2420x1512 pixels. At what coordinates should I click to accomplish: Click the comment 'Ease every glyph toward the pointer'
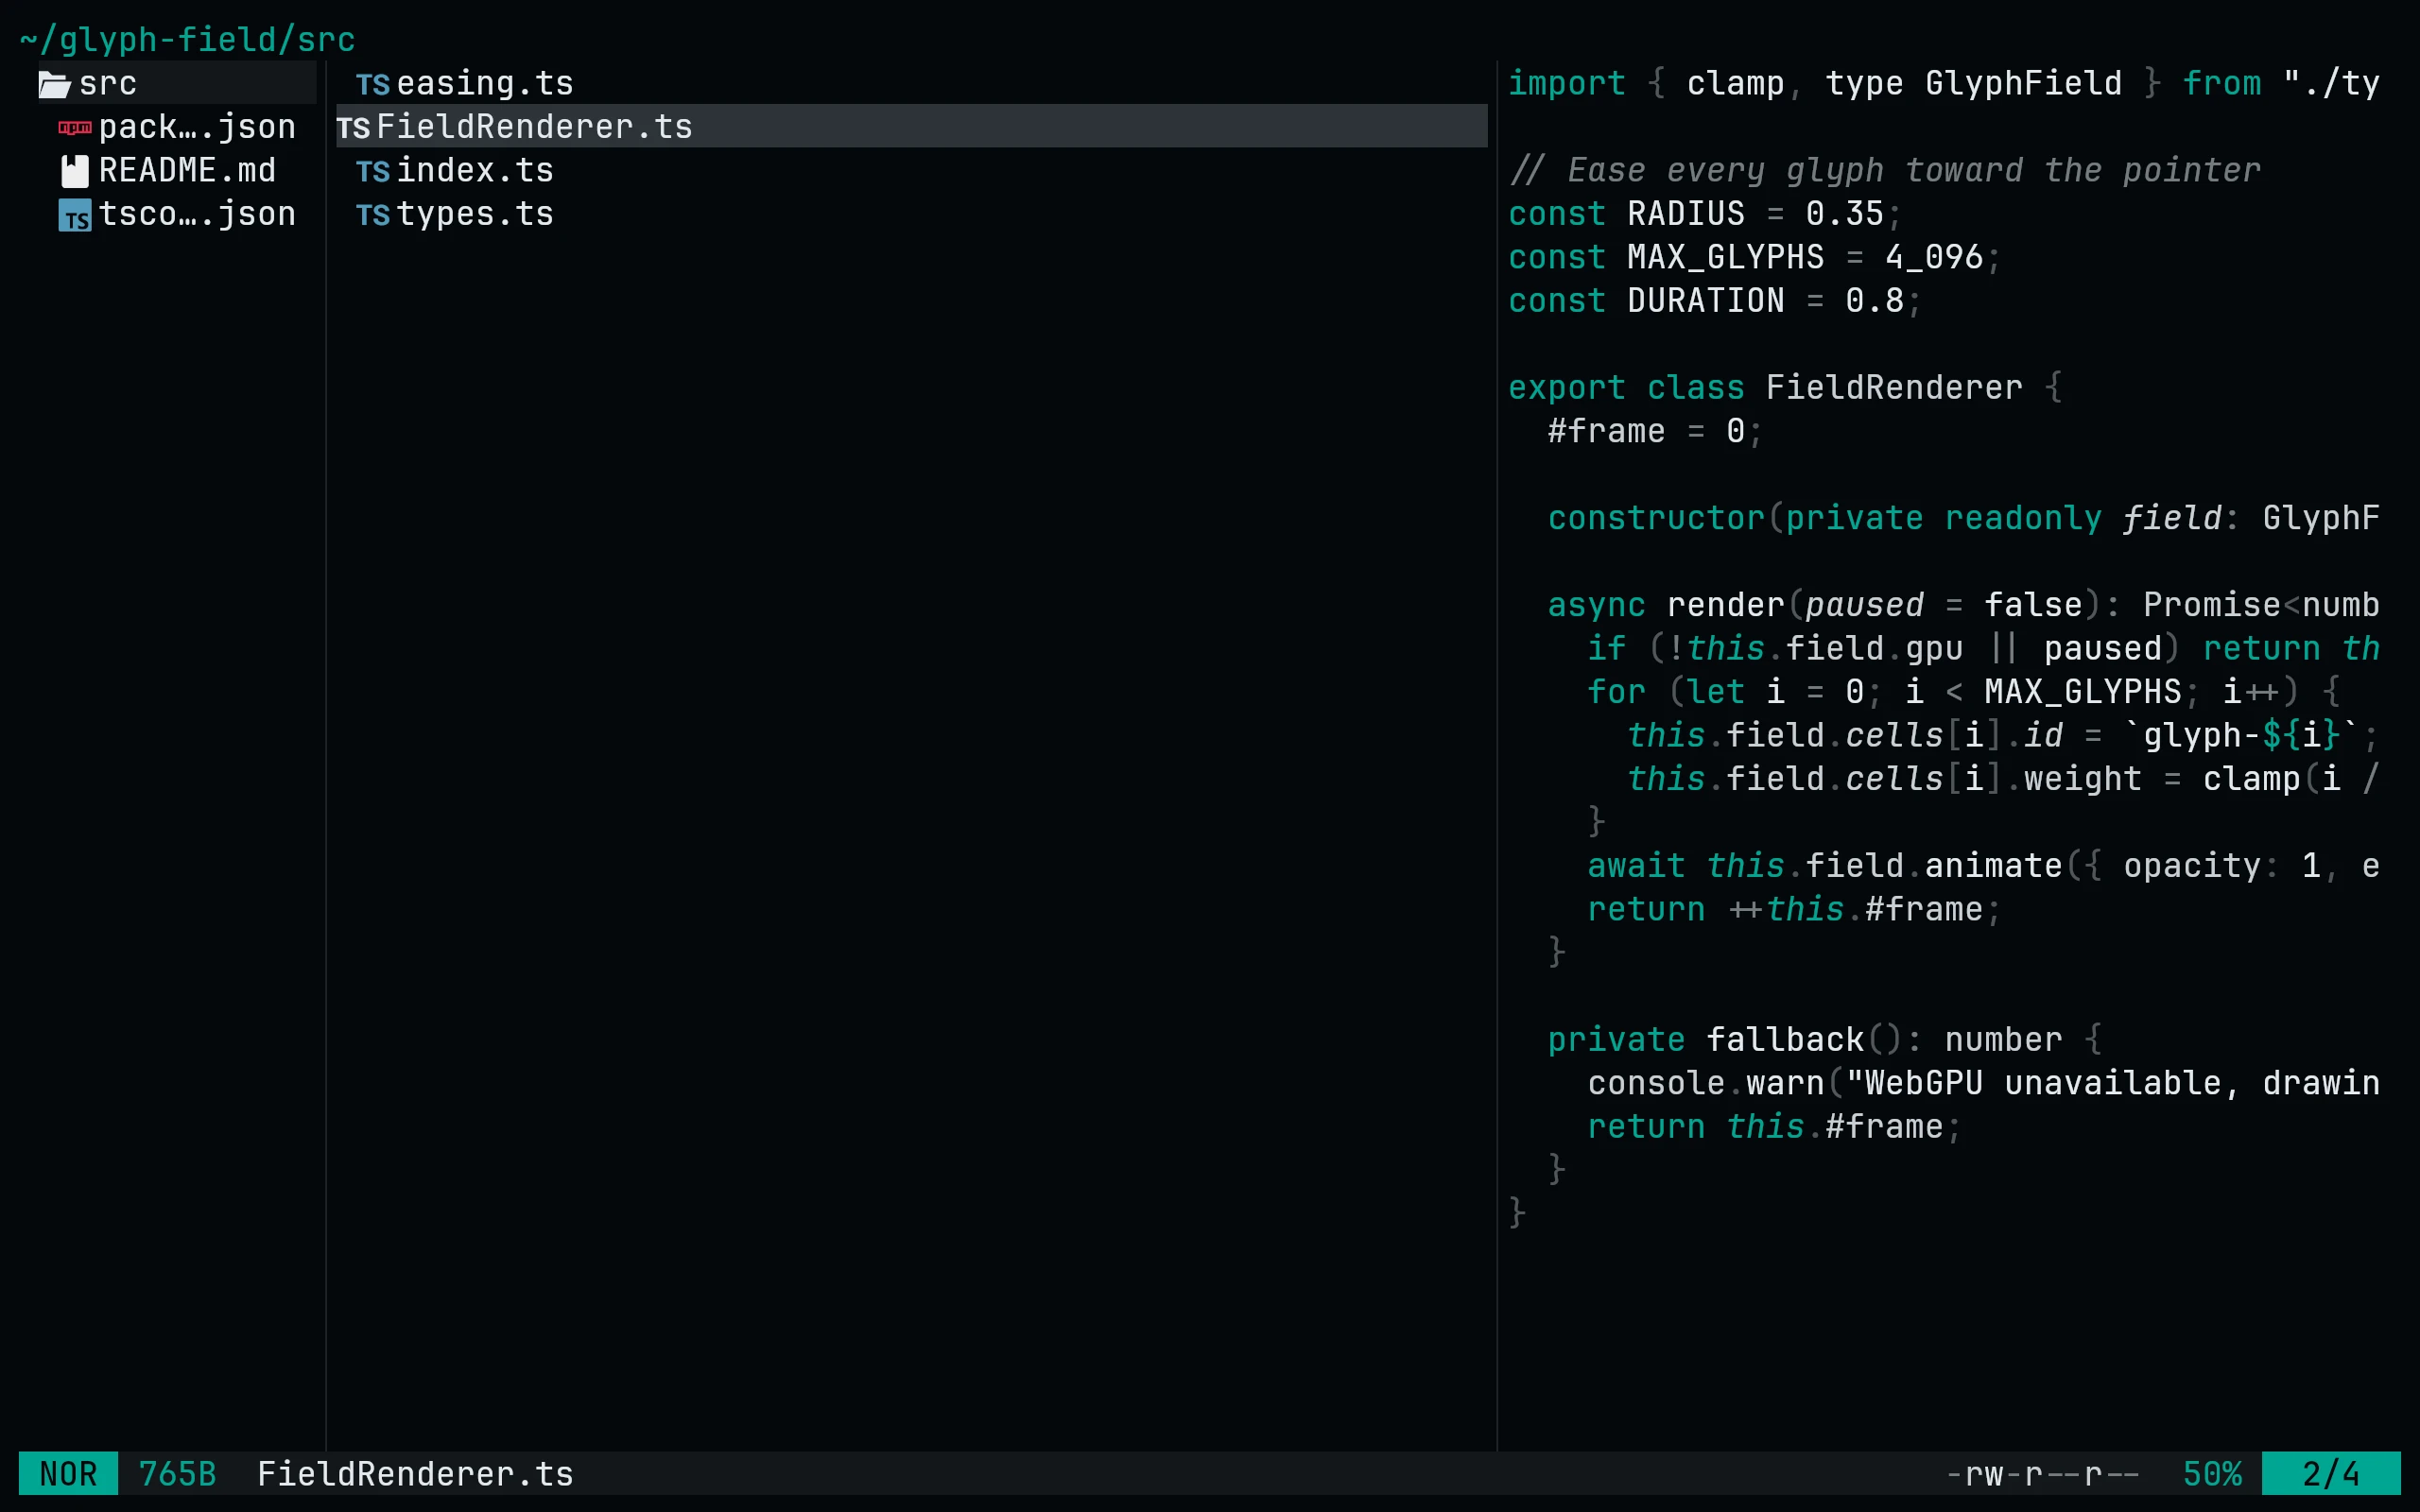(1884, 170)
